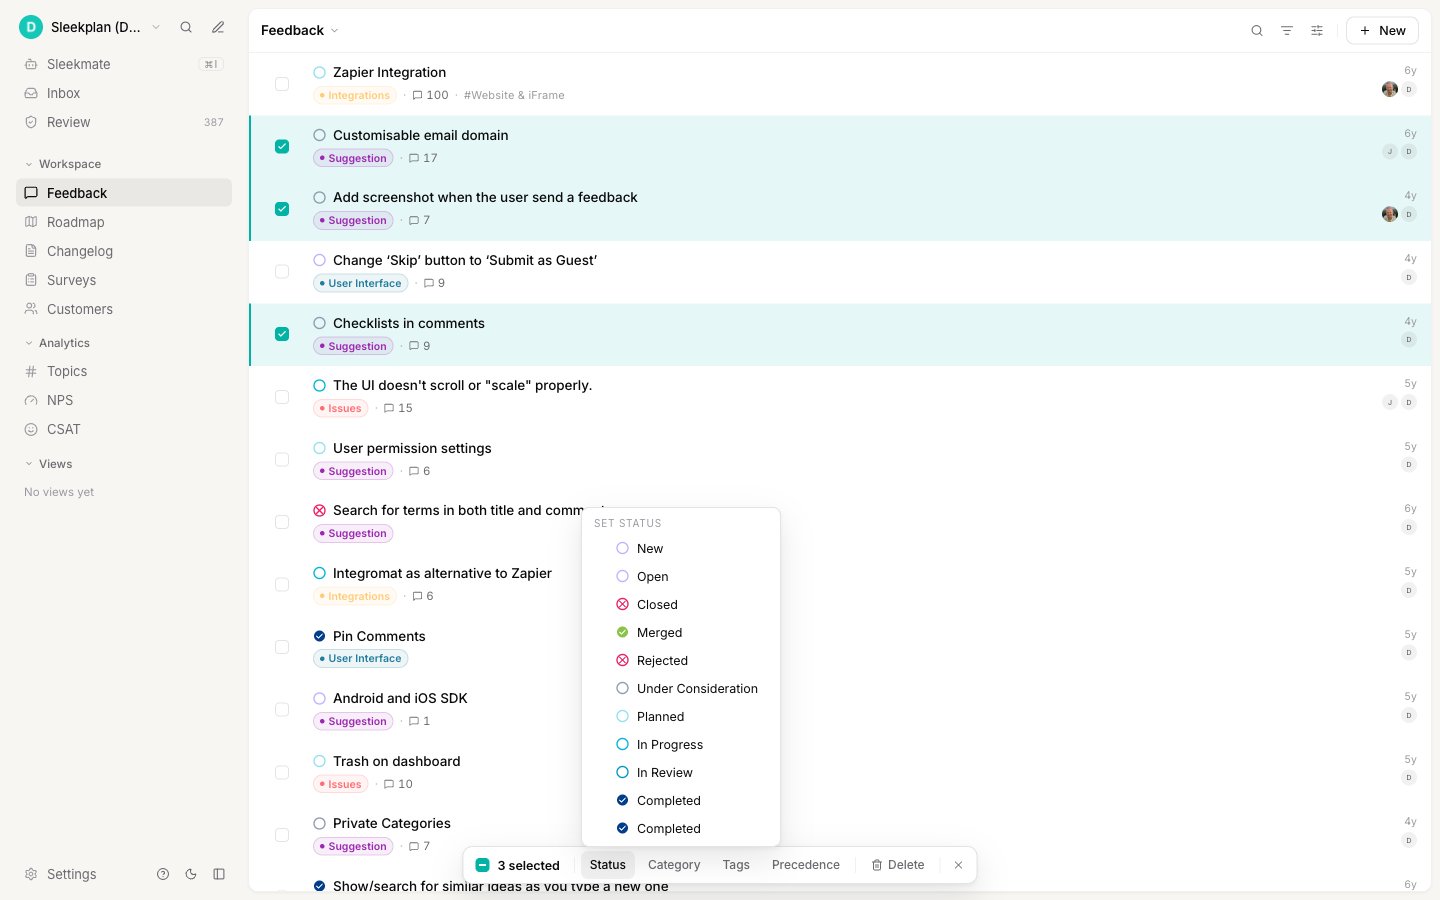Image resolution: width=1440 pixels, height=900 pixels.
Task: Check the Change 'Skip' button checkbox
Action: pyautogui.click(x=282, y=271)
